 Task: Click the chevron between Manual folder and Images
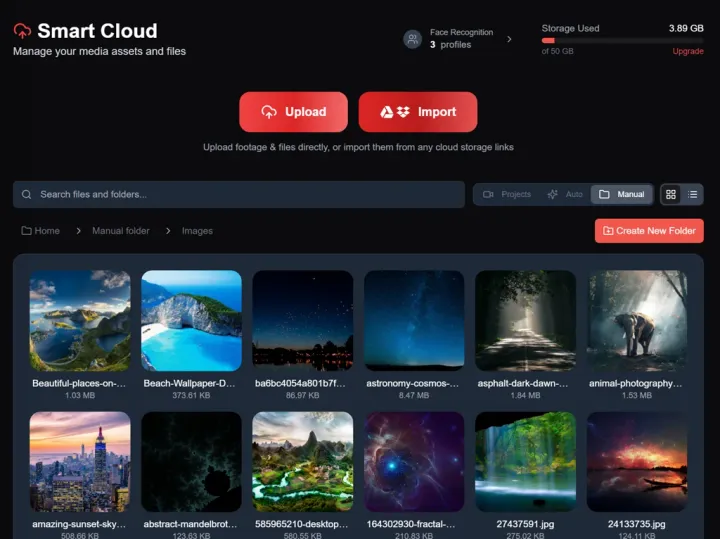click(168, 230)
